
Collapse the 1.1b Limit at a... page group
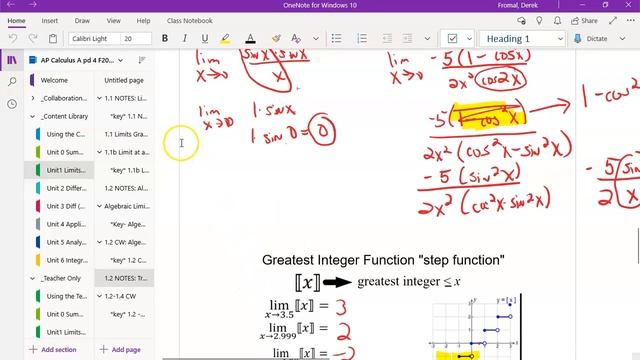99,152
